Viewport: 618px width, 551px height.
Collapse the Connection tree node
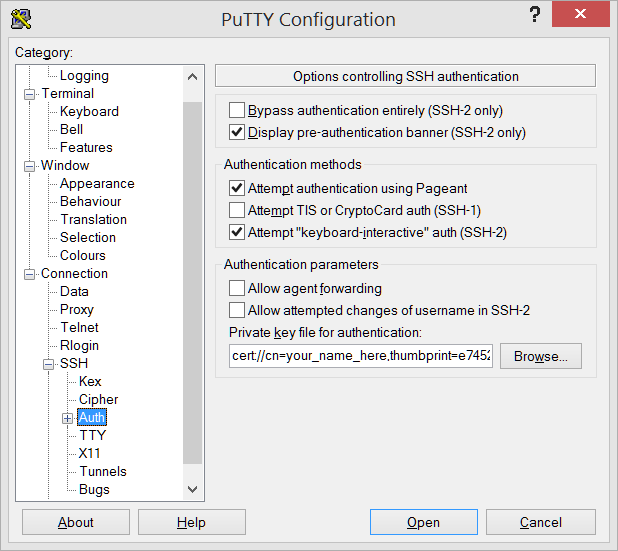click(29, 274)
